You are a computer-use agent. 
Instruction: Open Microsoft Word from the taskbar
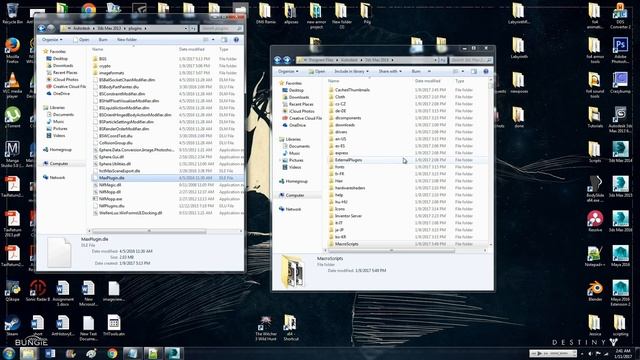coord(50,353)
